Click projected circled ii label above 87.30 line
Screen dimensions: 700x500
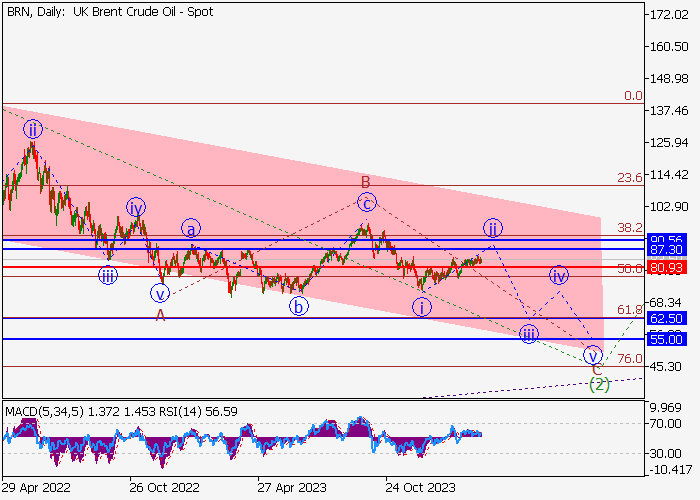(x=493, y=228)
